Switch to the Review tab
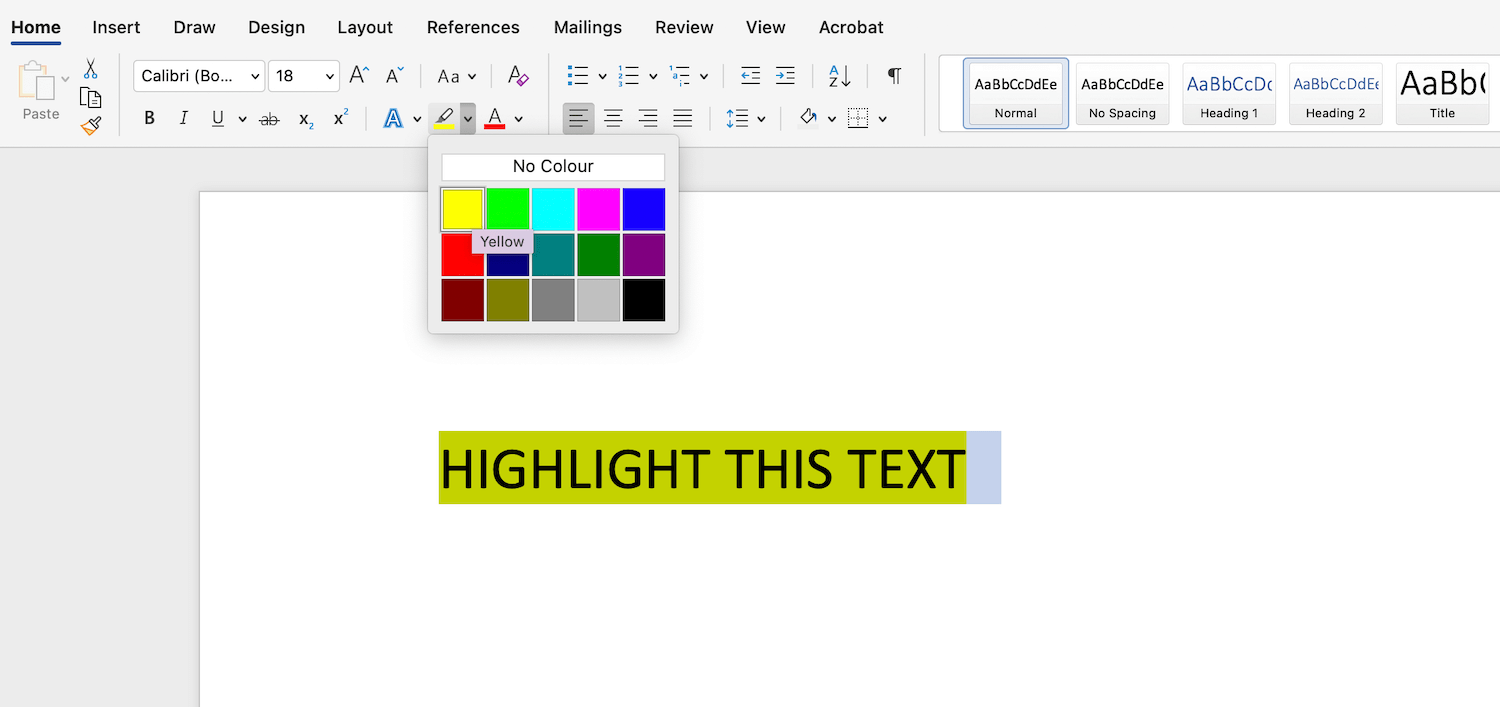Image resolution: width=1500 pixels, height=707 pixels. point(684,27)
